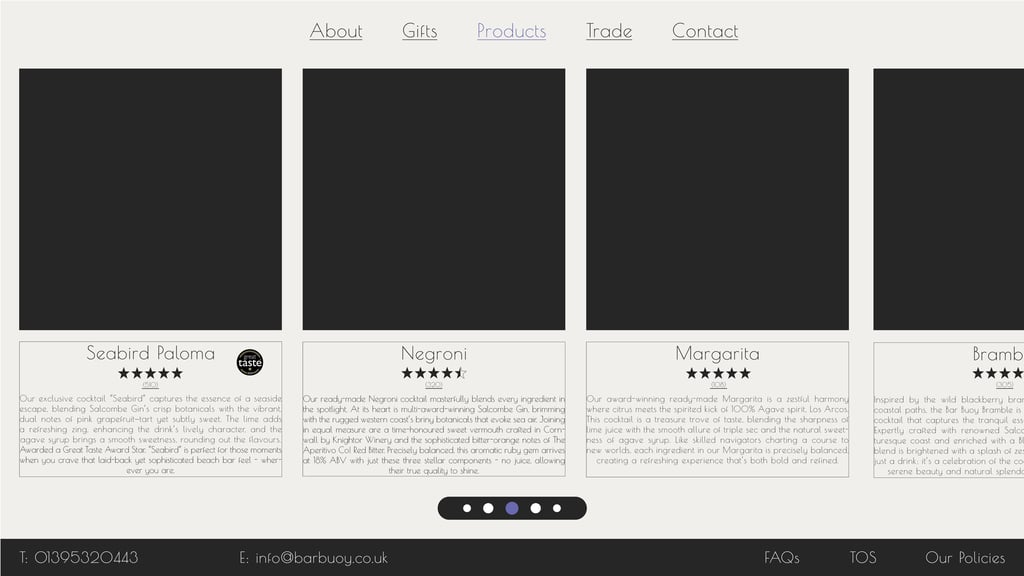Viewport: 1024px width, 576px height.
Task: Click the Great Taste award badge
Action: (249, 362)
